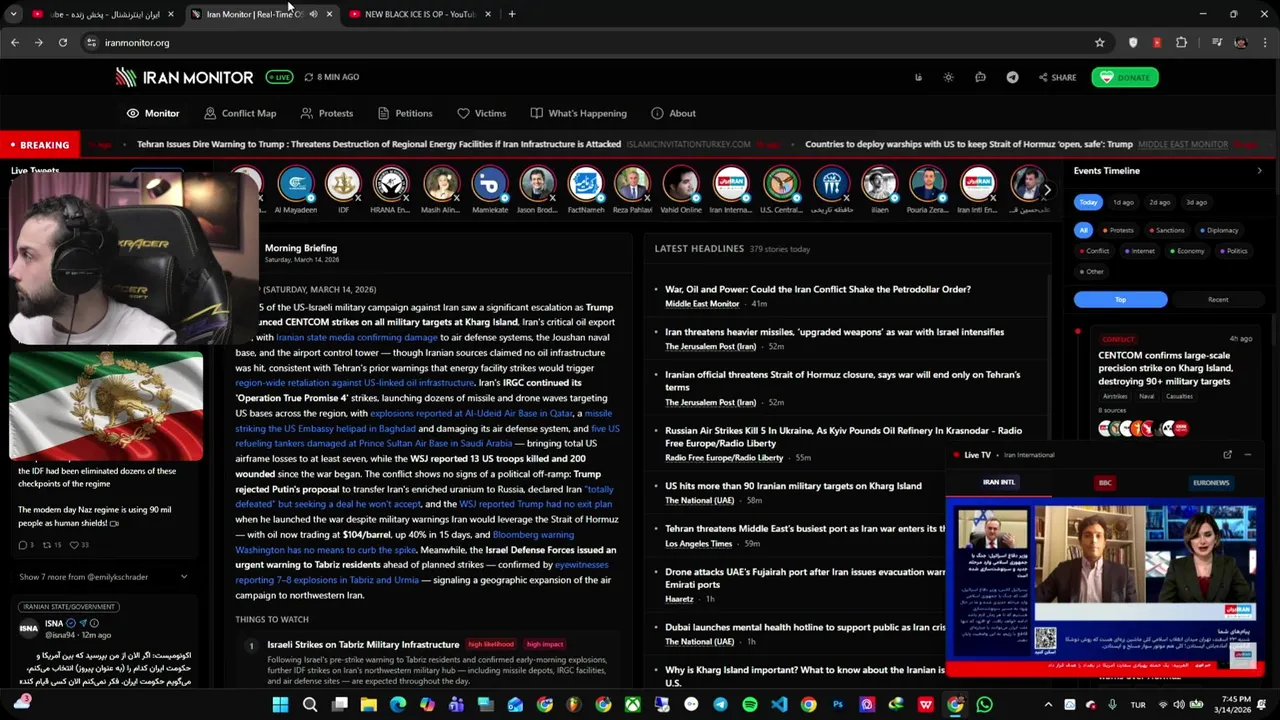Pop out the Live TV player

(1227, 455)
